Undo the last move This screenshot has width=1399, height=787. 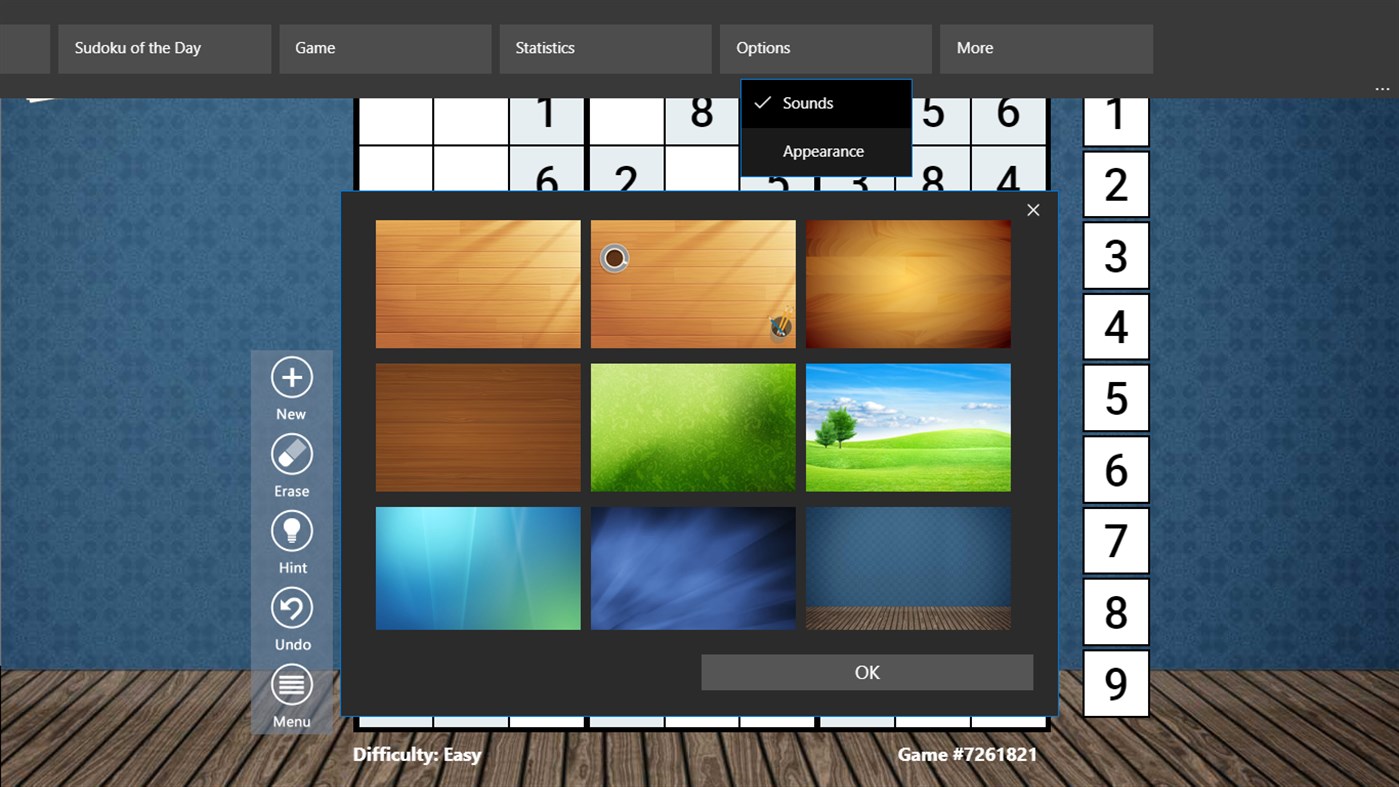pos(291,608)
